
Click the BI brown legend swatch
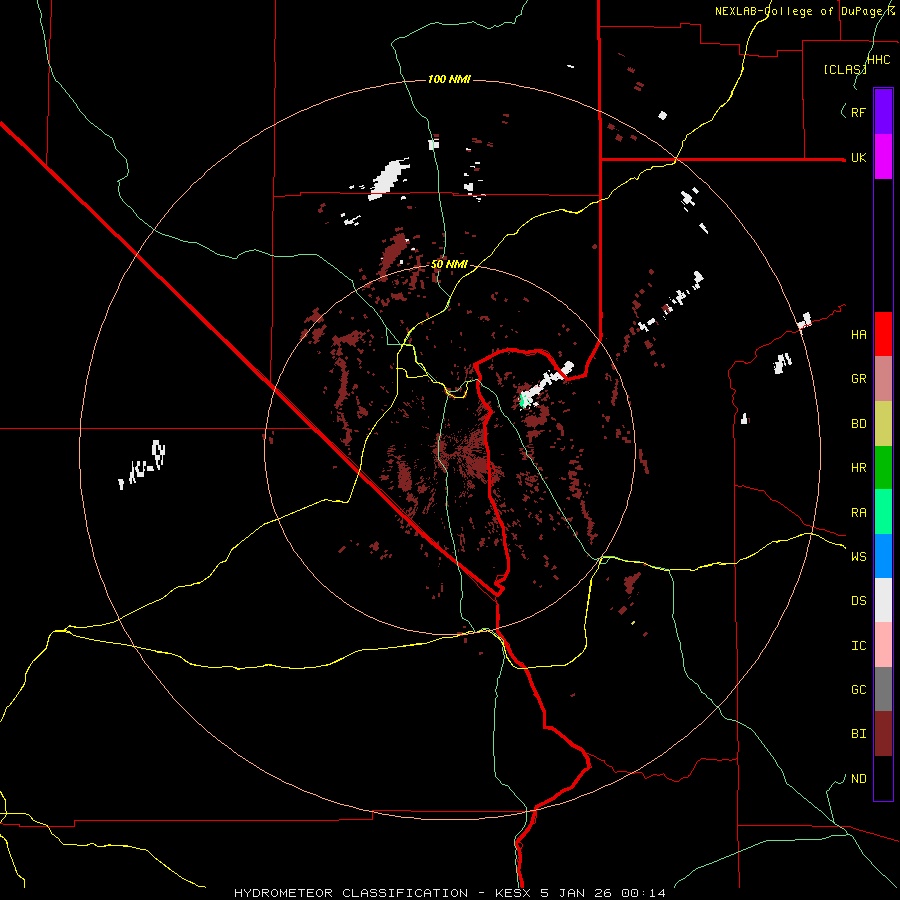click(x=883, y=734)
